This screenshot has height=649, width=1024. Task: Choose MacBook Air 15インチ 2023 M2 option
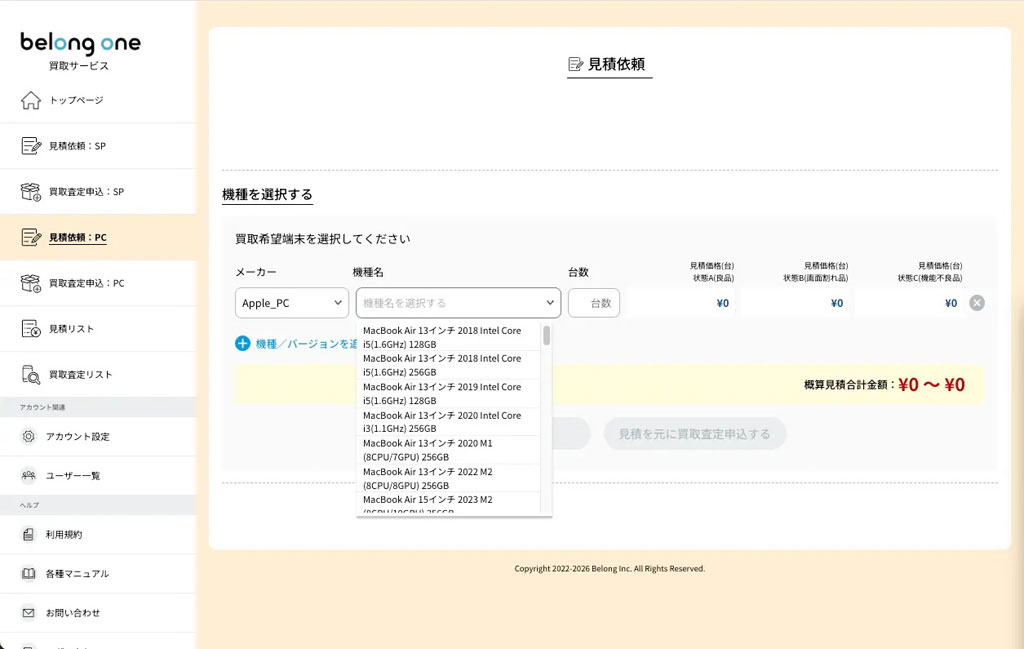448,503
